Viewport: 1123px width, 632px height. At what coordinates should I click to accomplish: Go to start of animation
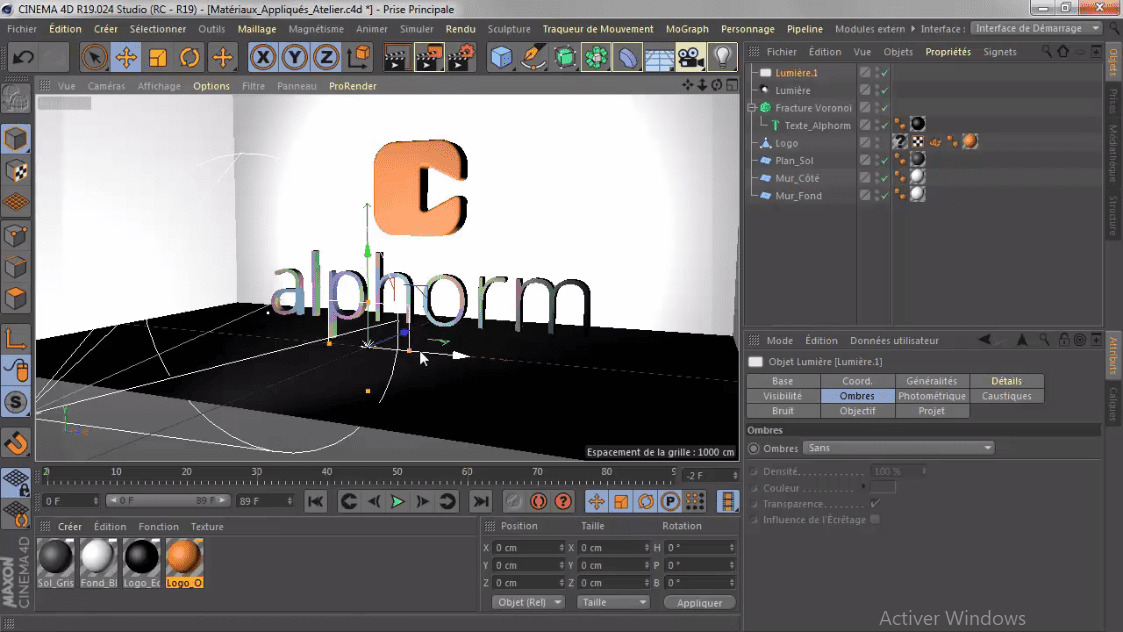[315, 502]
